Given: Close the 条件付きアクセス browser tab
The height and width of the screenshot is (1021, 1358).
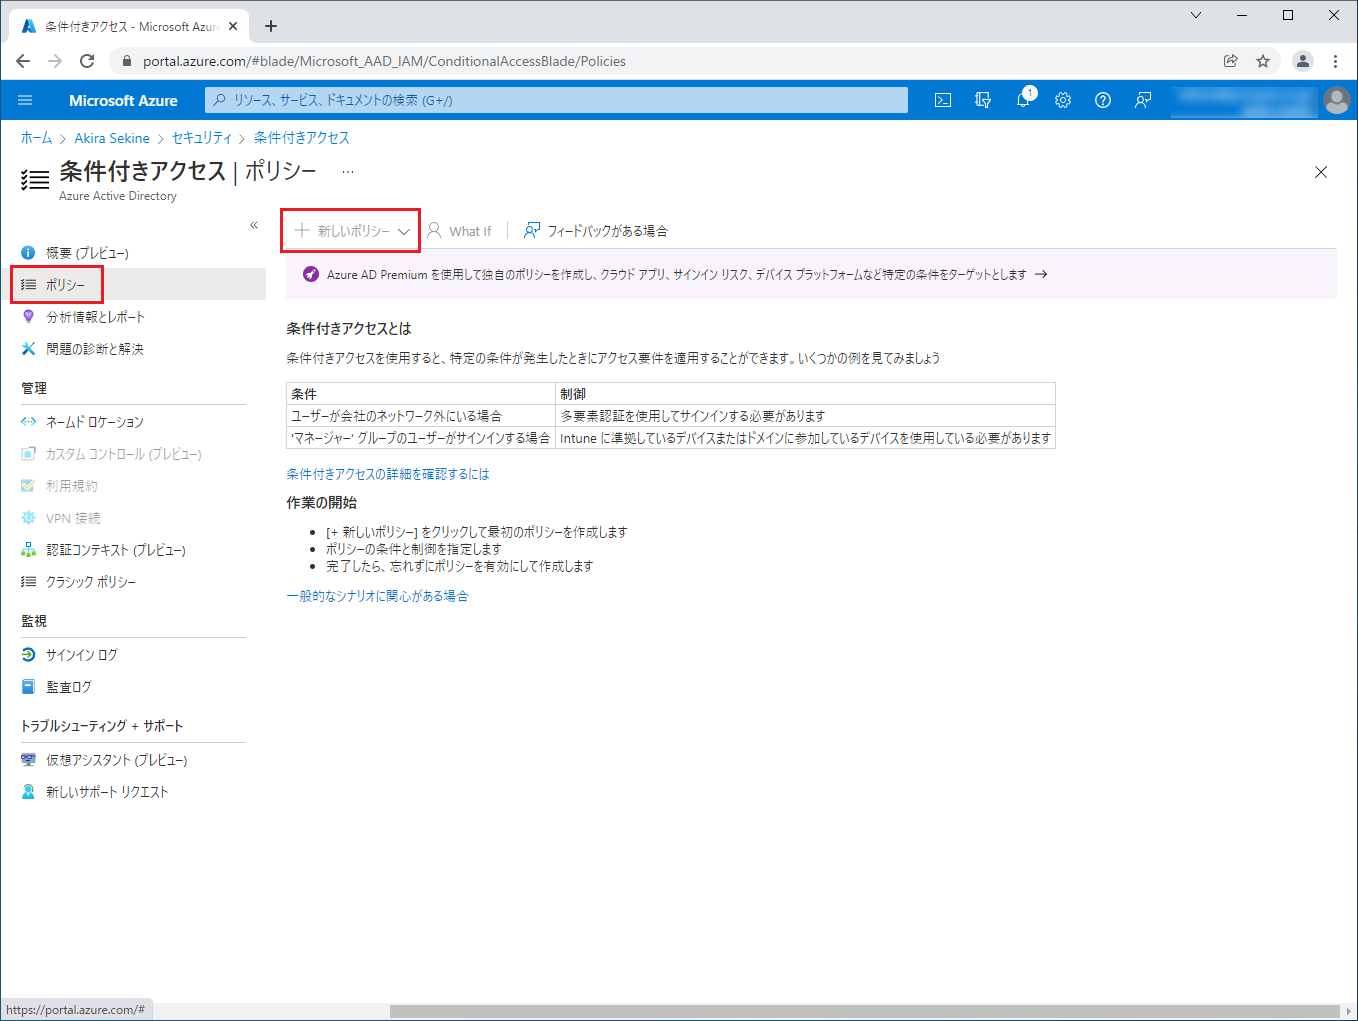Looking at the screenshot, I should click(x=233, y=26).
